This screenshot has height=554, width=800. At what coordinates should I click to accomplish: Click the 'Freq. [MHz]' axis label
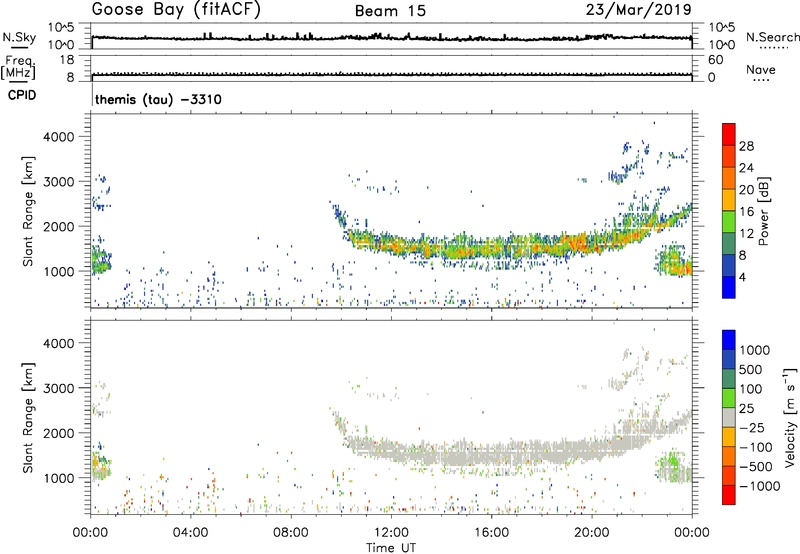click(18, 68)
